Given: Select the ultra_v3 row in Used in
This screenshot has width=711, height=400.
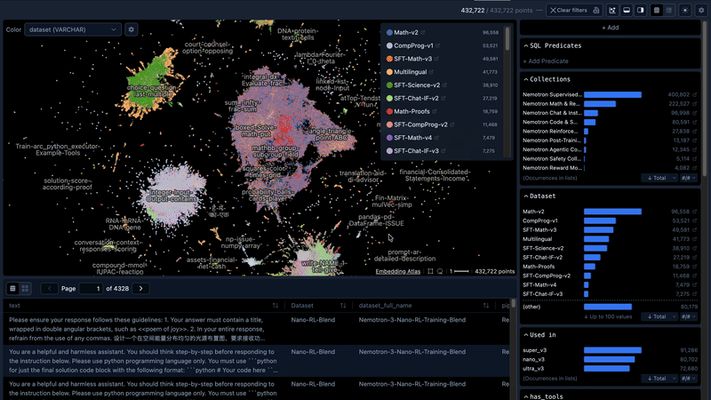Looking at the screenshot, I should click(610, 369).
